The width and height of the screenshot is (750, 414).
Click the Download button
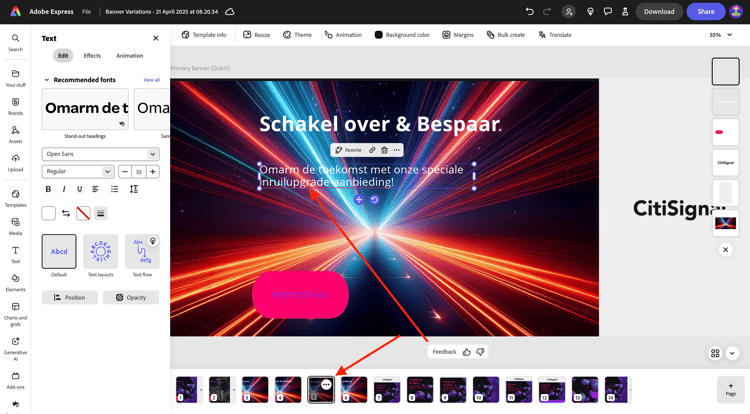pos(659,11)
